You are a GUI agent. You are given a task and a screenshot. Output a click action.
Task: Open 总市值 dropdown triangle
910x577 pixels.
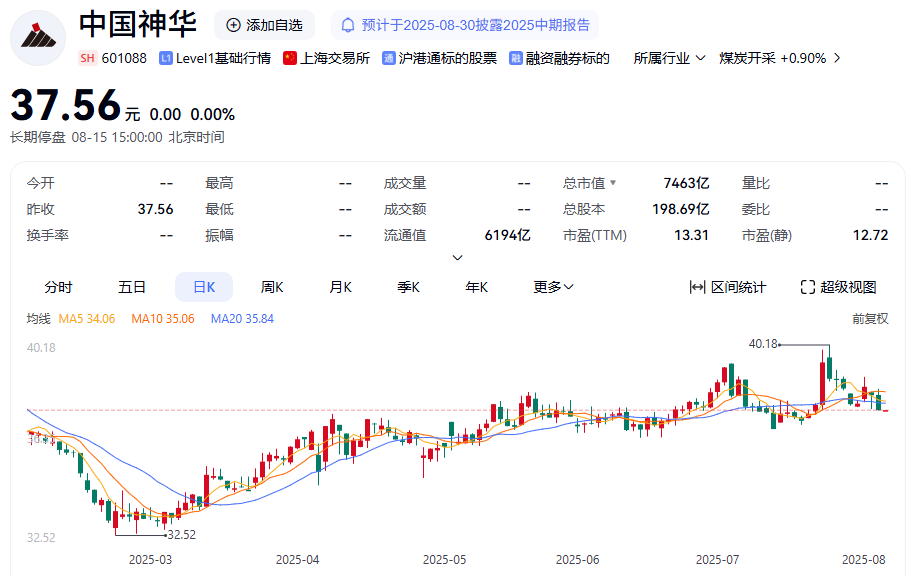point(613,183)
